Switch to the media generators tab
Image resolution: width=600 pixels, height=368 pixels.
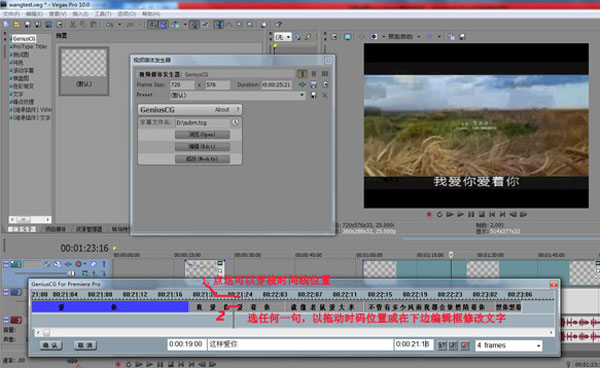point(22,229)
